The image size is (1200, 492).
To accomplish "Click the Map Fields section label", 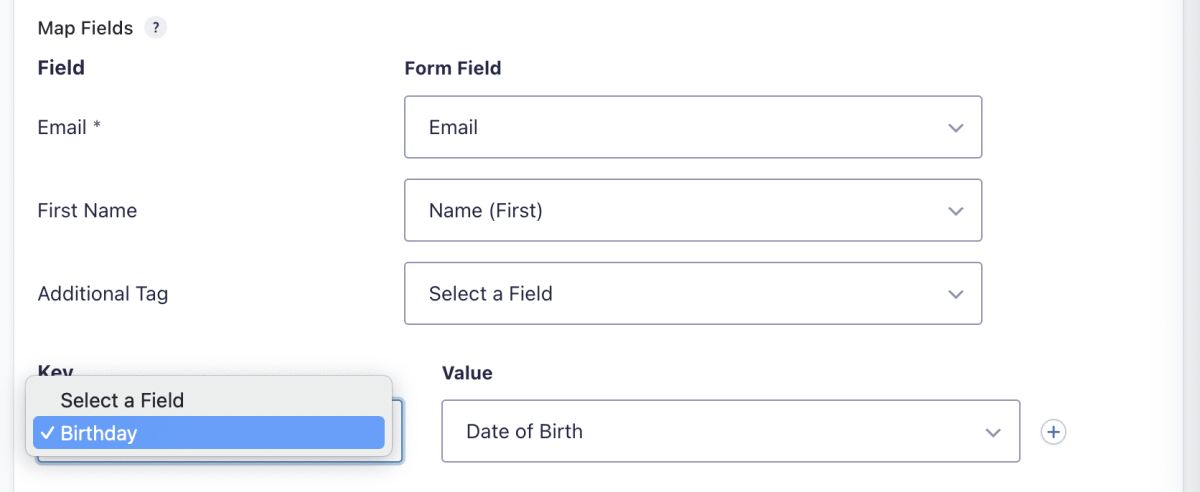I will (x=85, y=29).
